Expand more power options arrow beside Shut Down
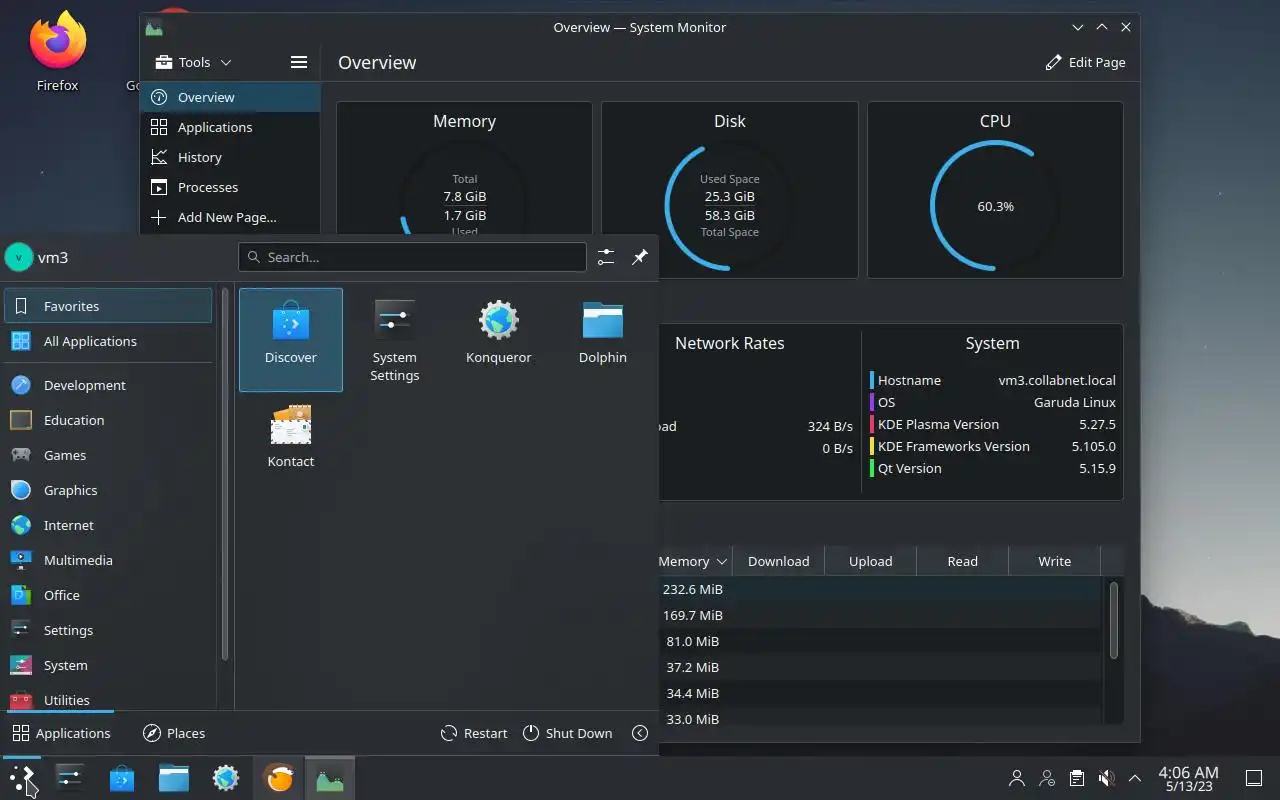Screen dimensions: 1280x800 640,733
